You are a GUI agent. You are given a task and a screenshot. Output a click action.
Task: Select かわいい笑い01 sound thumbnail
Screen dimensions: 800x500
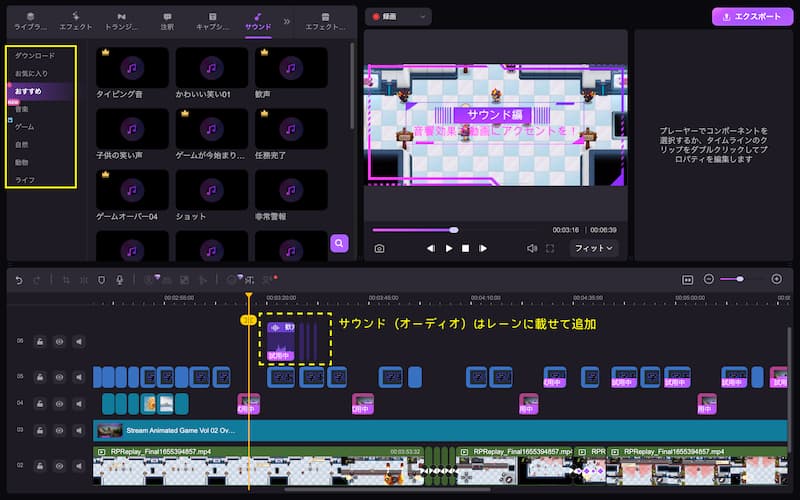tap(212, 67)
